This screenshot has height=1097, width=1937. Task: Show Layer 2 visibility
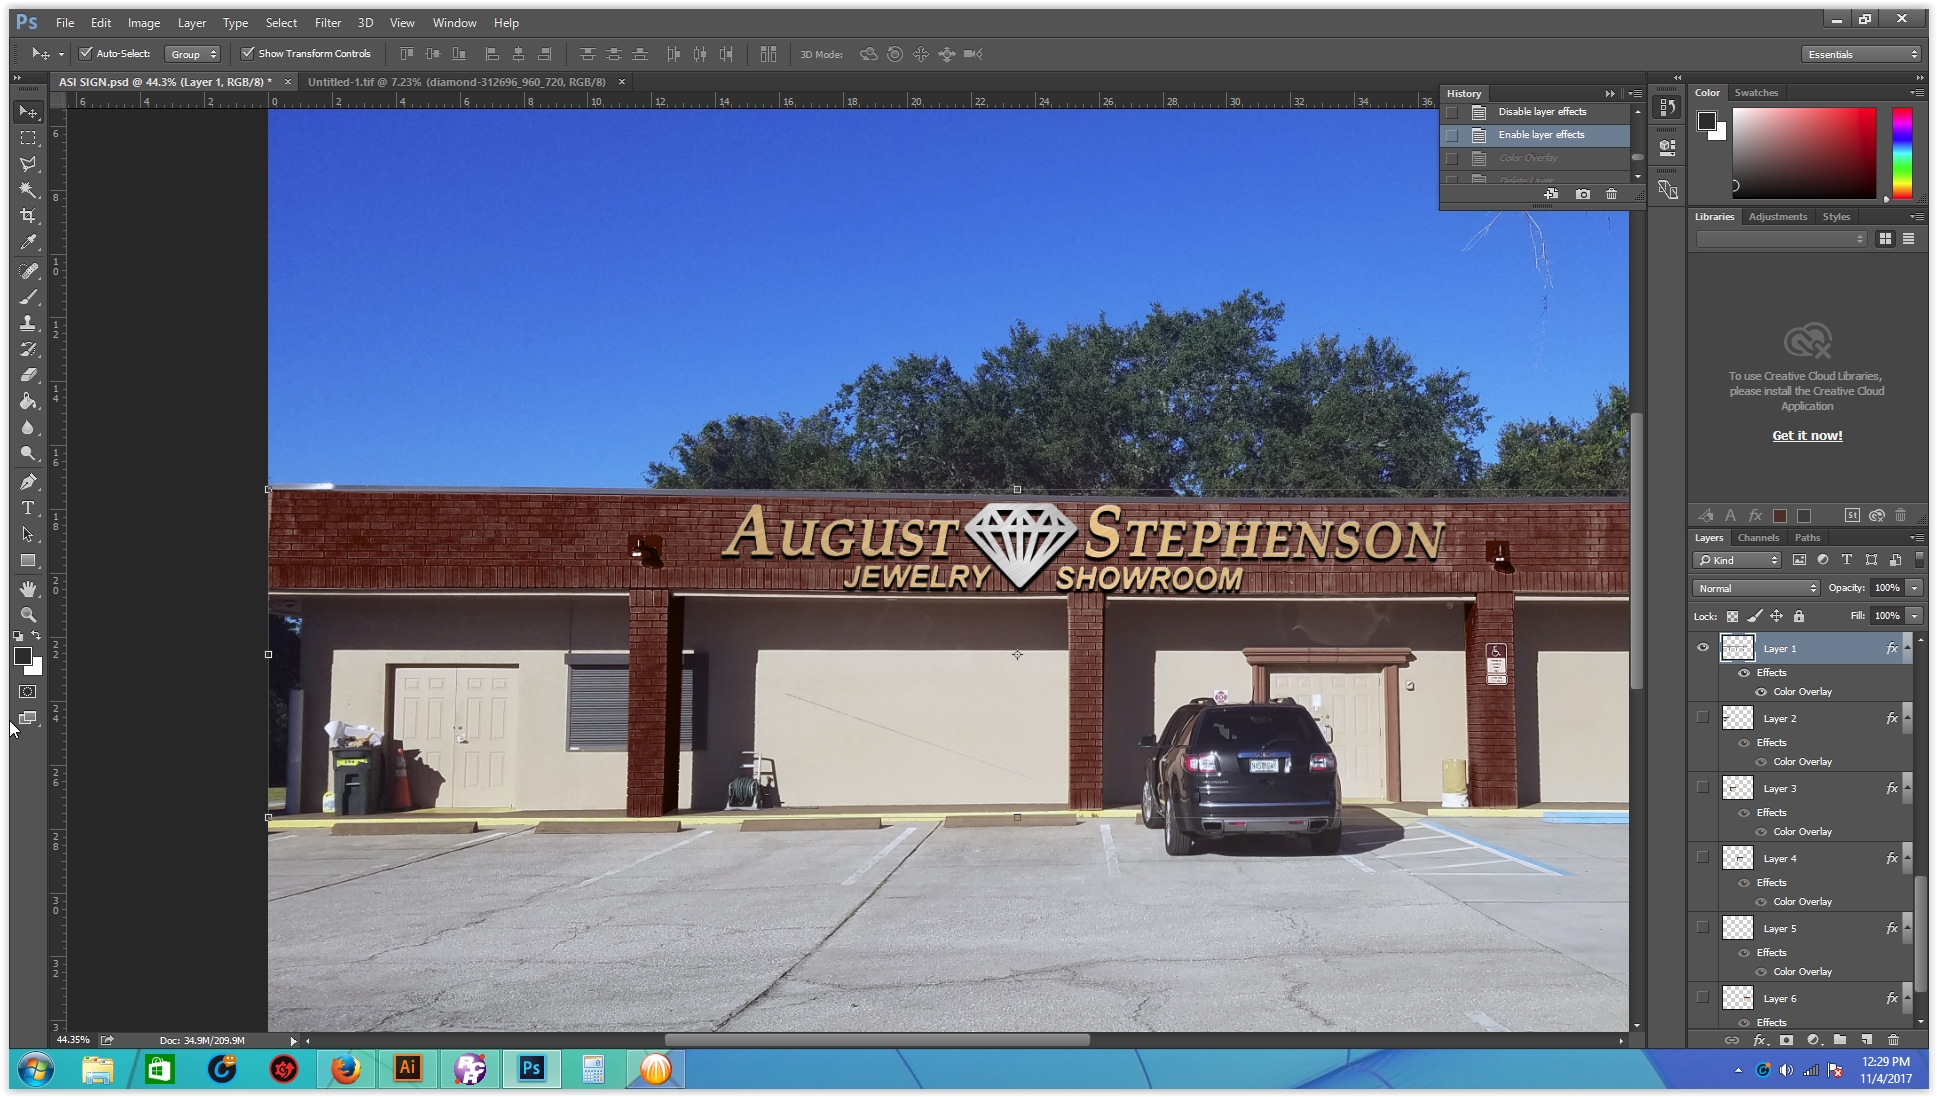1703,718
